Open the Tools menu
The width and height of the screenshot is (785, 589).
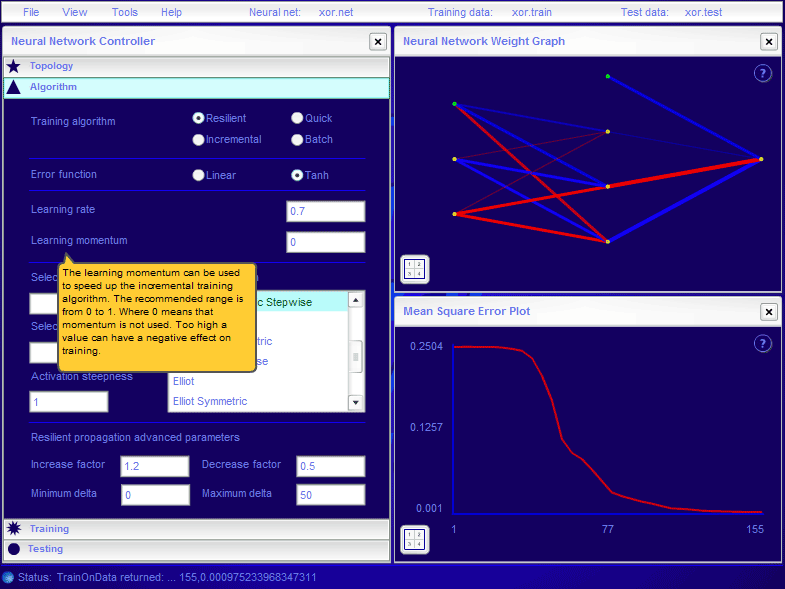tap(125, 12)
